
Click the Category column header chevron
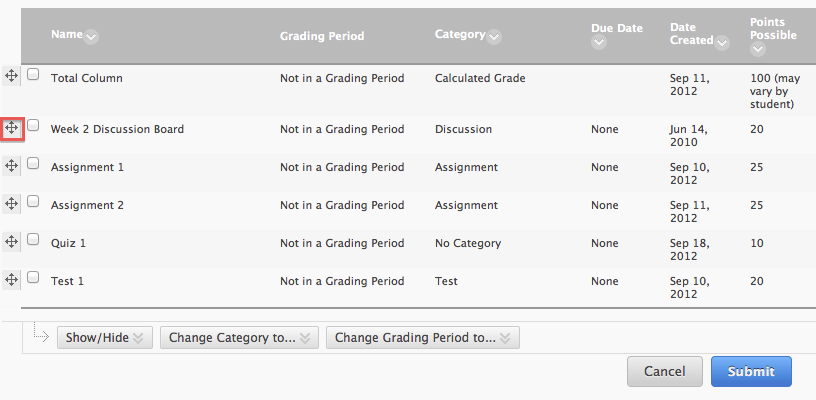tap(494, 37)
